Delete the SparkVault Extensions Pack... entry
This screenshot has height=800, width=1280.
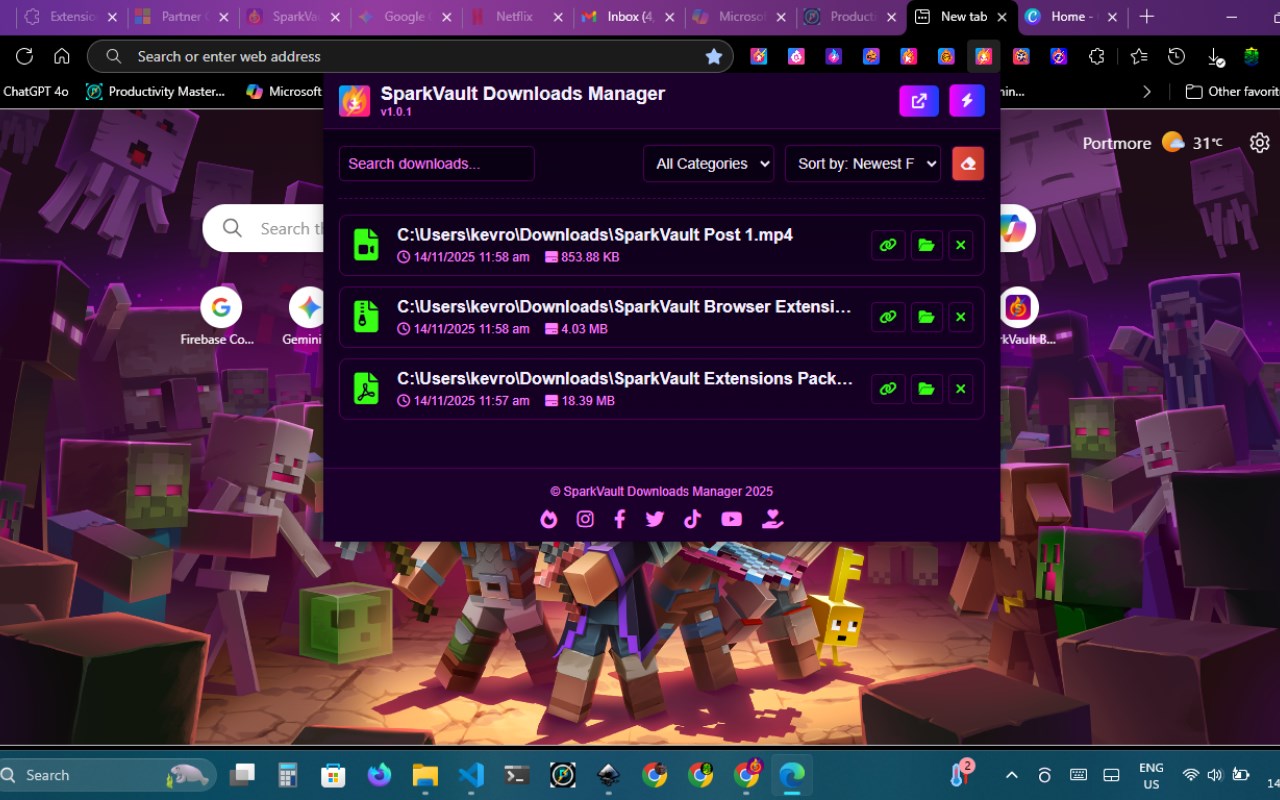(961, 389)
